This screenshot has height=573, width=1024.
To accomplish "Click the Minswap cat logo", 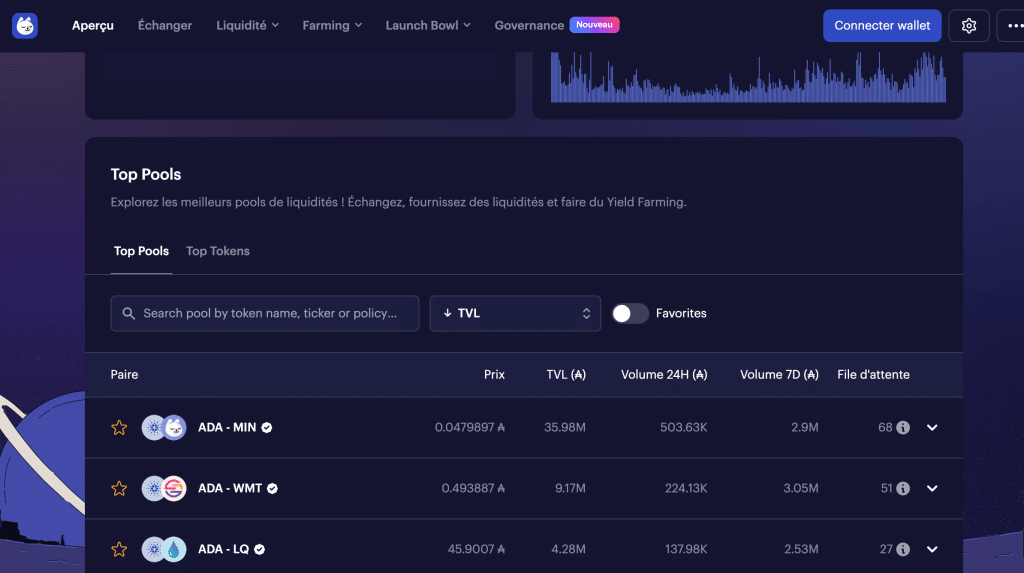I will [x=25, y=25].
